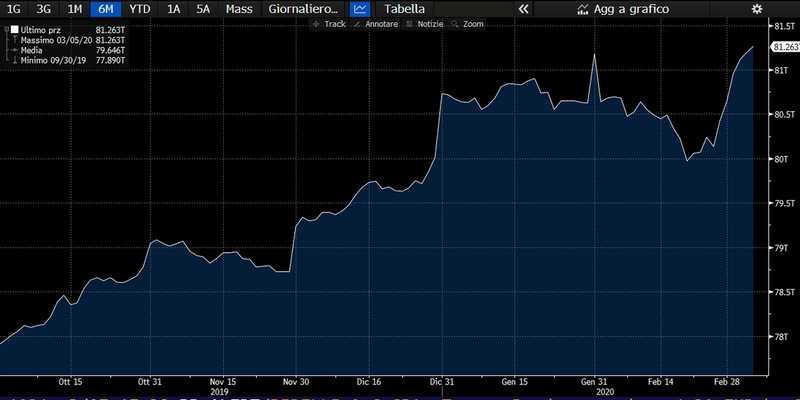Viewport: 800px width, 400px height.
Task: Click the Nov 15 date label
Action: click(223, 382)
